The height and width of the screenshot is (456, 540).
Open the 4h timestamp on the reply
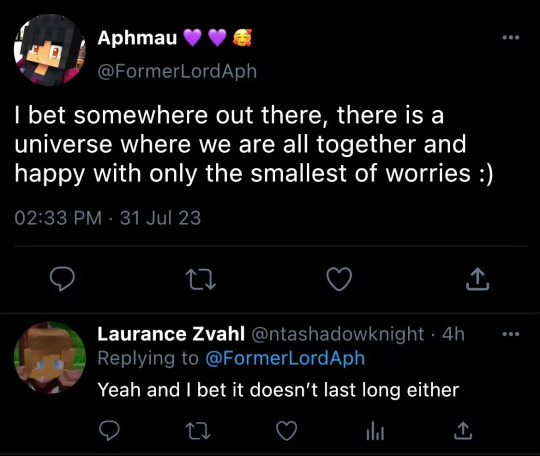tap(454, 334)
